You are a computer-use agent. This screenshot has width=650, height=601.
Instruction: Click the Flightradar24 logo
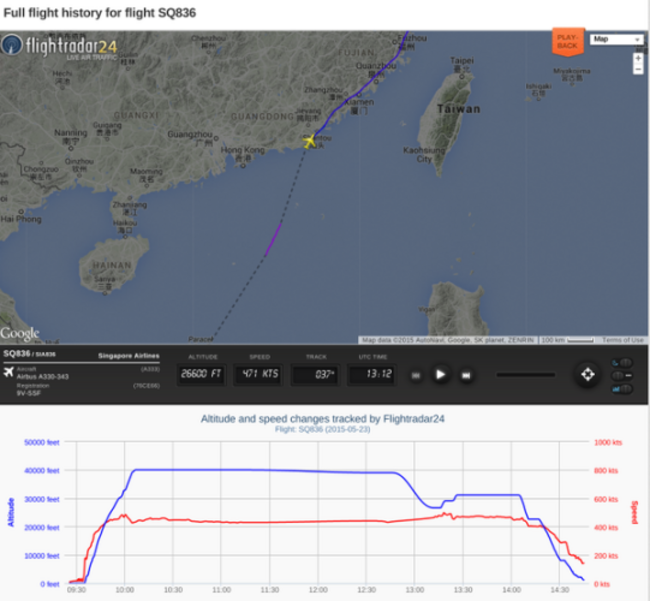pos(59,46)
